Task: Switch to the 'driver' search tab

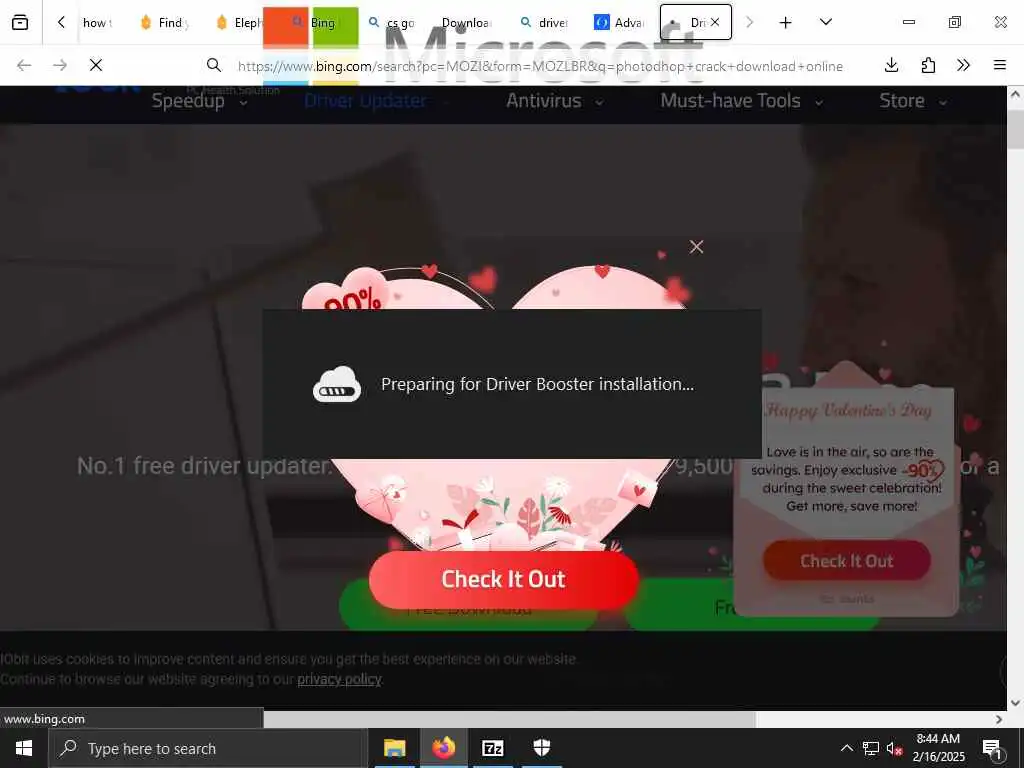Action: click(545, 22)
